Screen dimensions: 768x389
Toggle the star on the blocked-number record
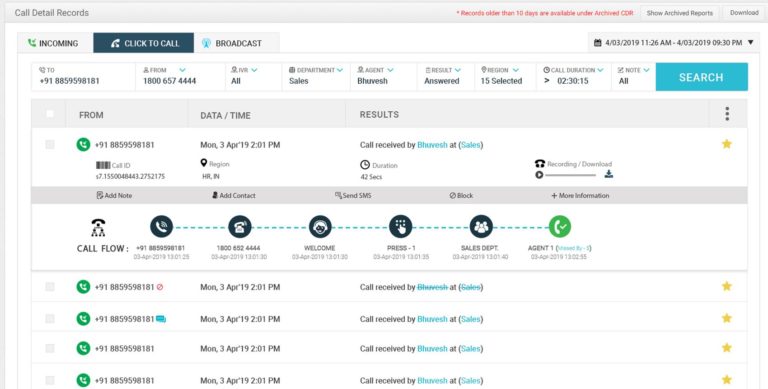(x=726, y=286)
